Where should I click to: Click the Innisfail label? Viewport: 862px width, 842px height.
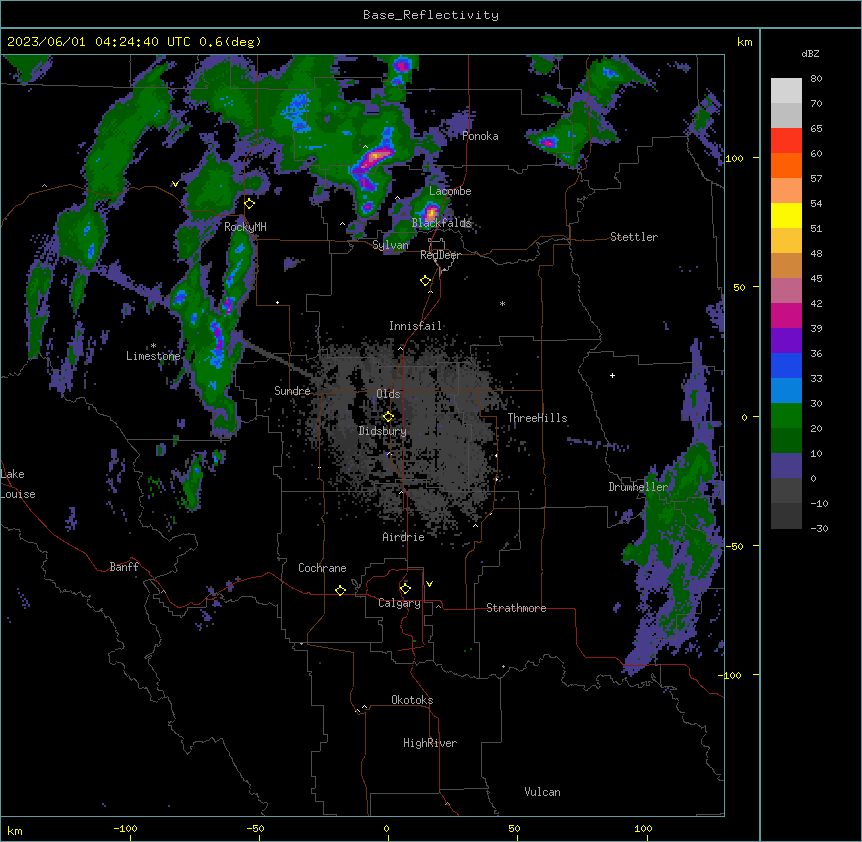(415, 326)
